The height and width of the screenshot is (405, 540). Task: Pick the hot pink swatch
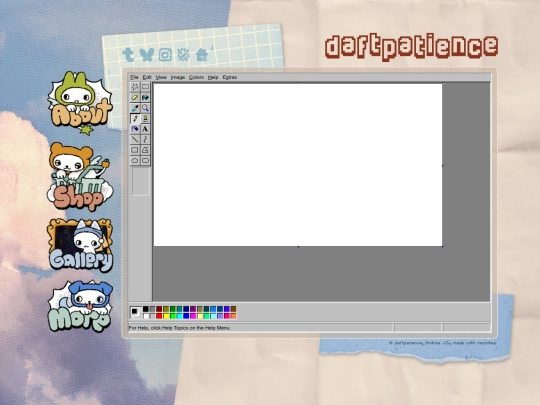tap(227, 316)
